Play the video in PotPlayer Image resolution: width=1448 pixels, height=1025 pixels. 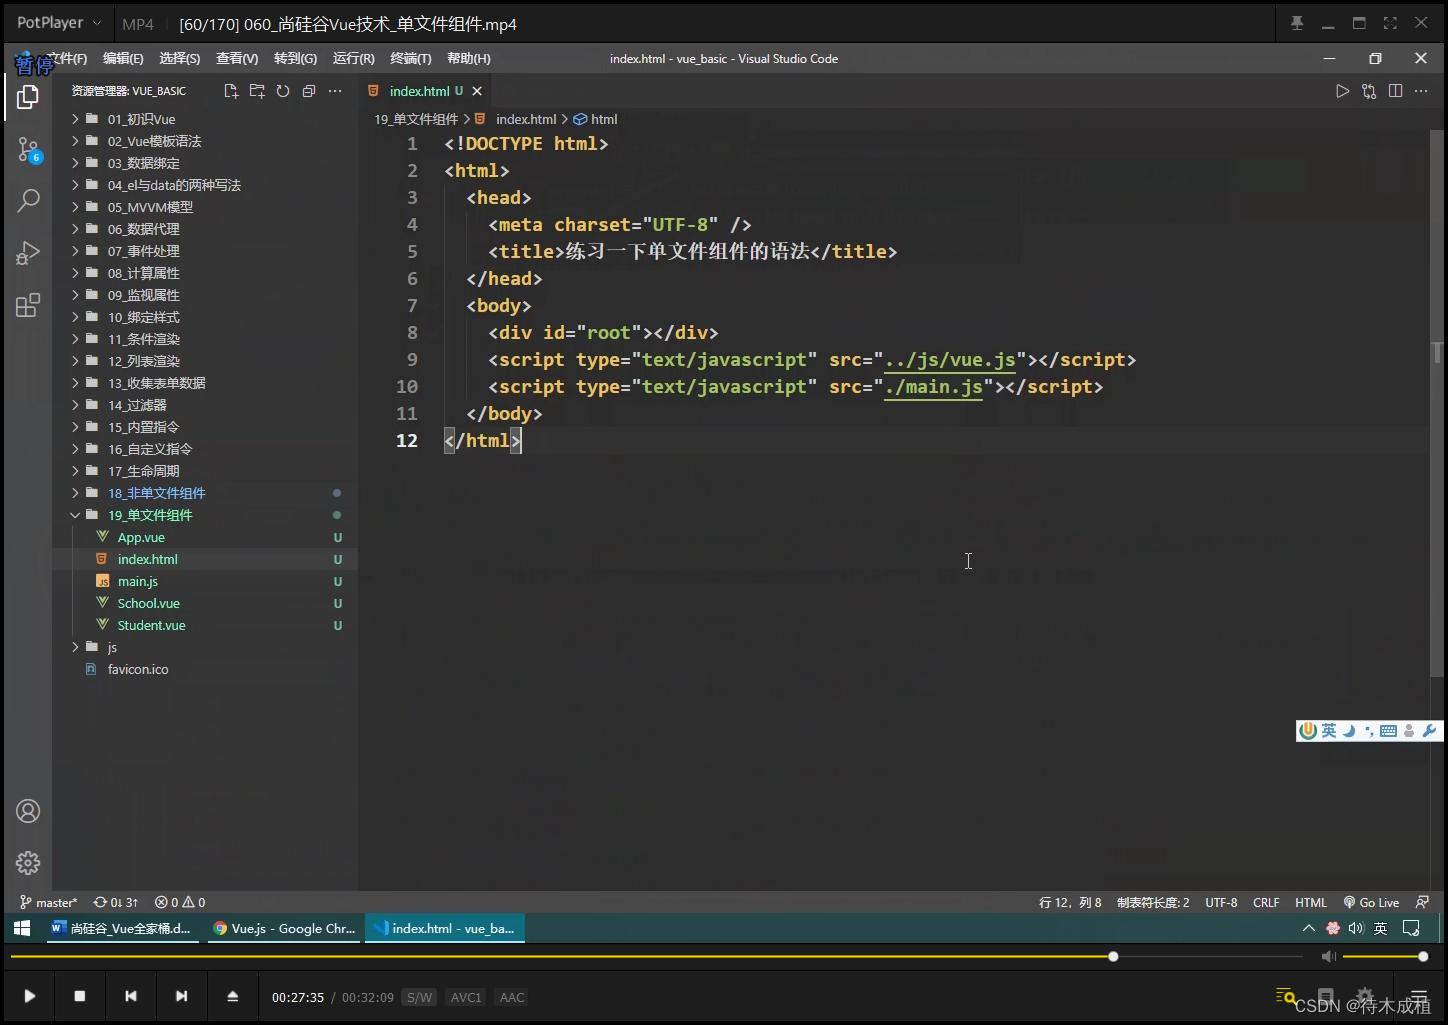pyautogui.click(x=30, y=996)
